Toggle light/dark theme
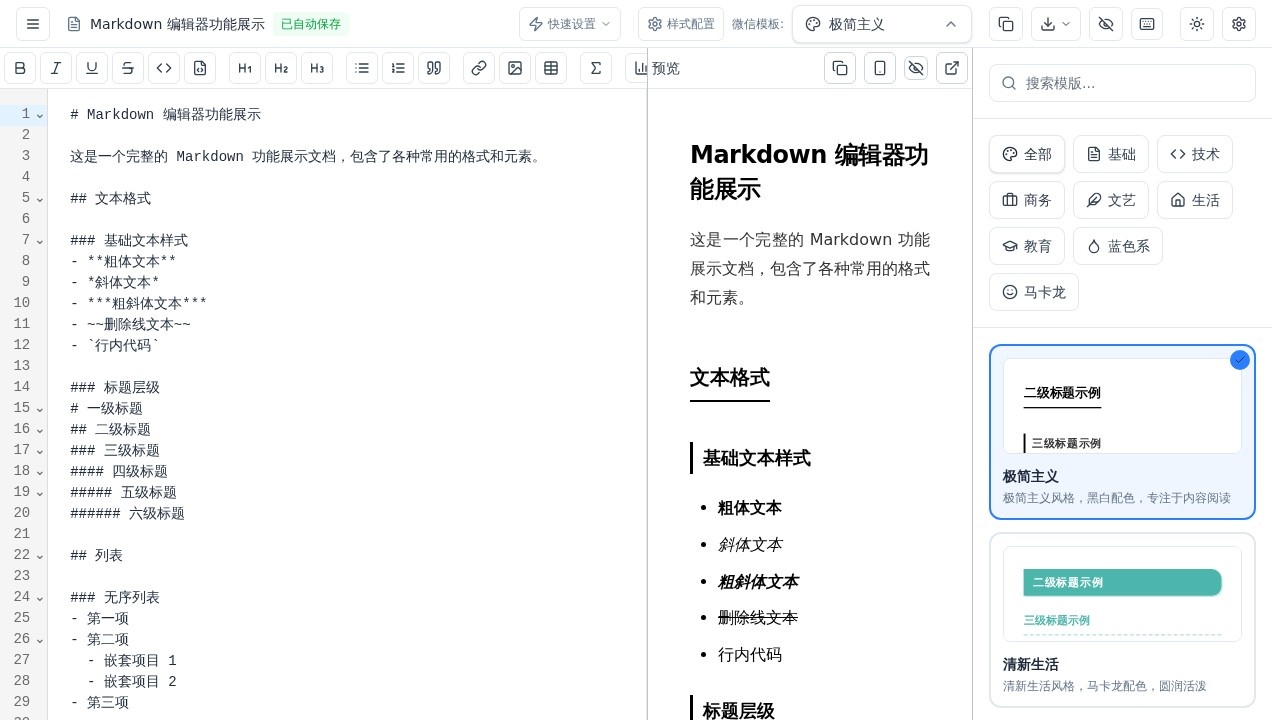Viewport: 1280px width, 720px height. point(1197,24)
